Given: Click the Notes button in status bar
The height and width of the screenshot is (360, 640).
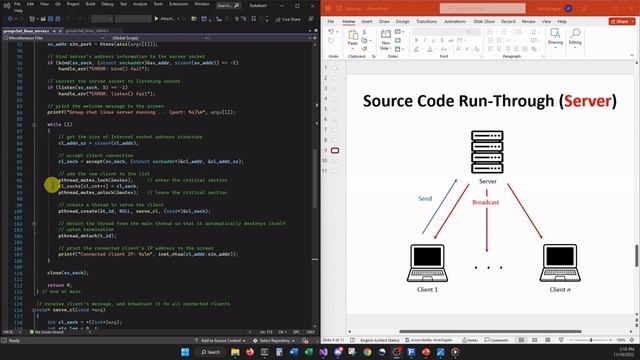Looking at the screenshot, I should point(470,340).
